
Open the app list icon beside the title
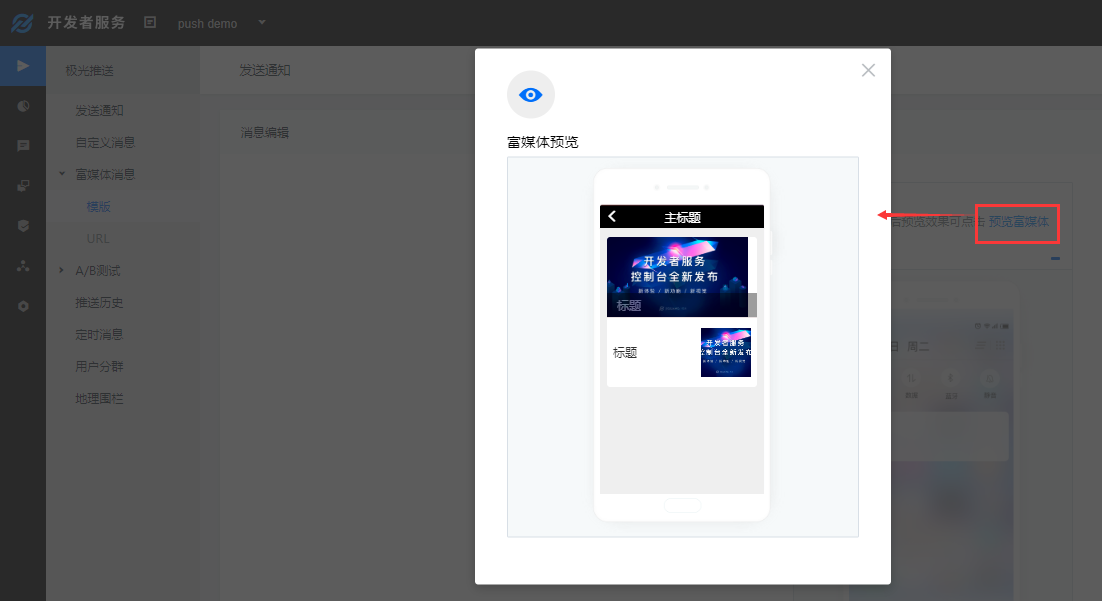150,22
